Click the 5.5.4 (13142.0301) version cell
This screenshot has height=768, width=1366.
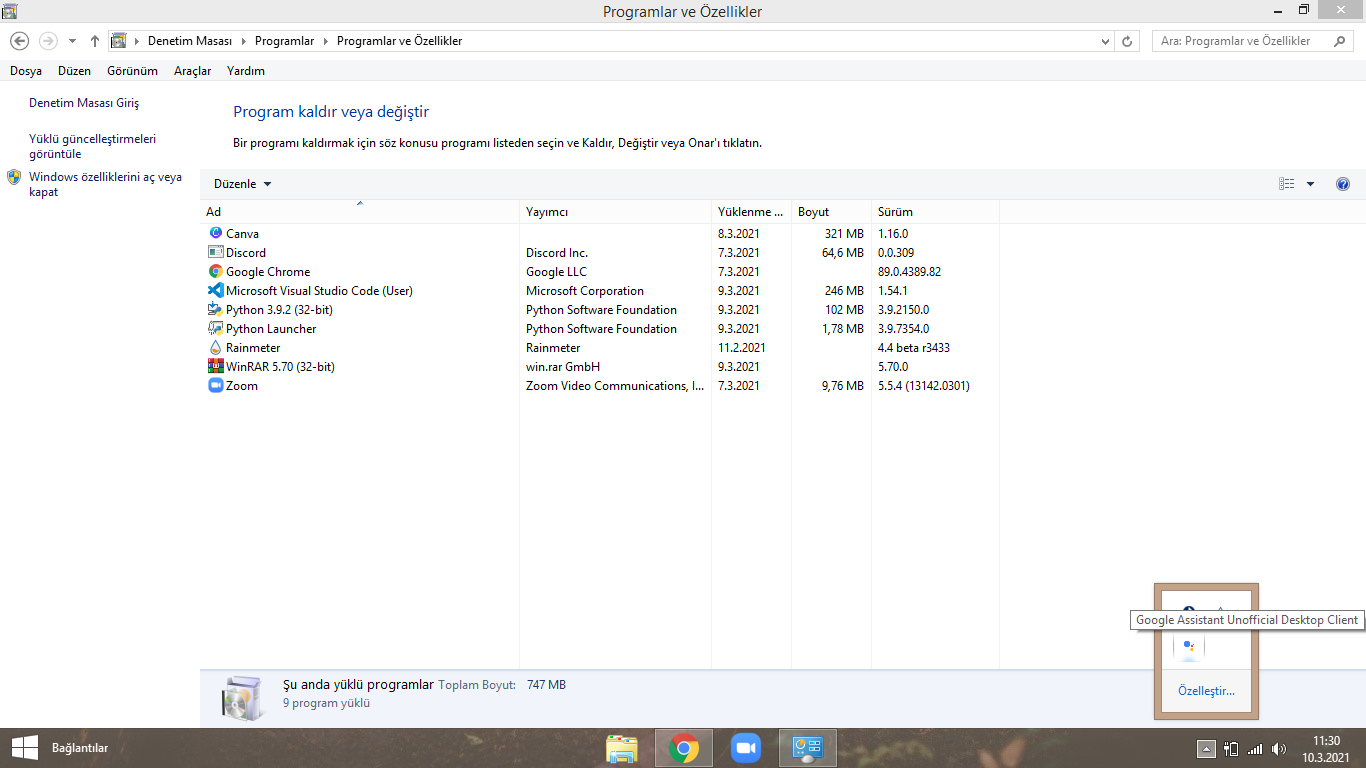click(924, 386)
